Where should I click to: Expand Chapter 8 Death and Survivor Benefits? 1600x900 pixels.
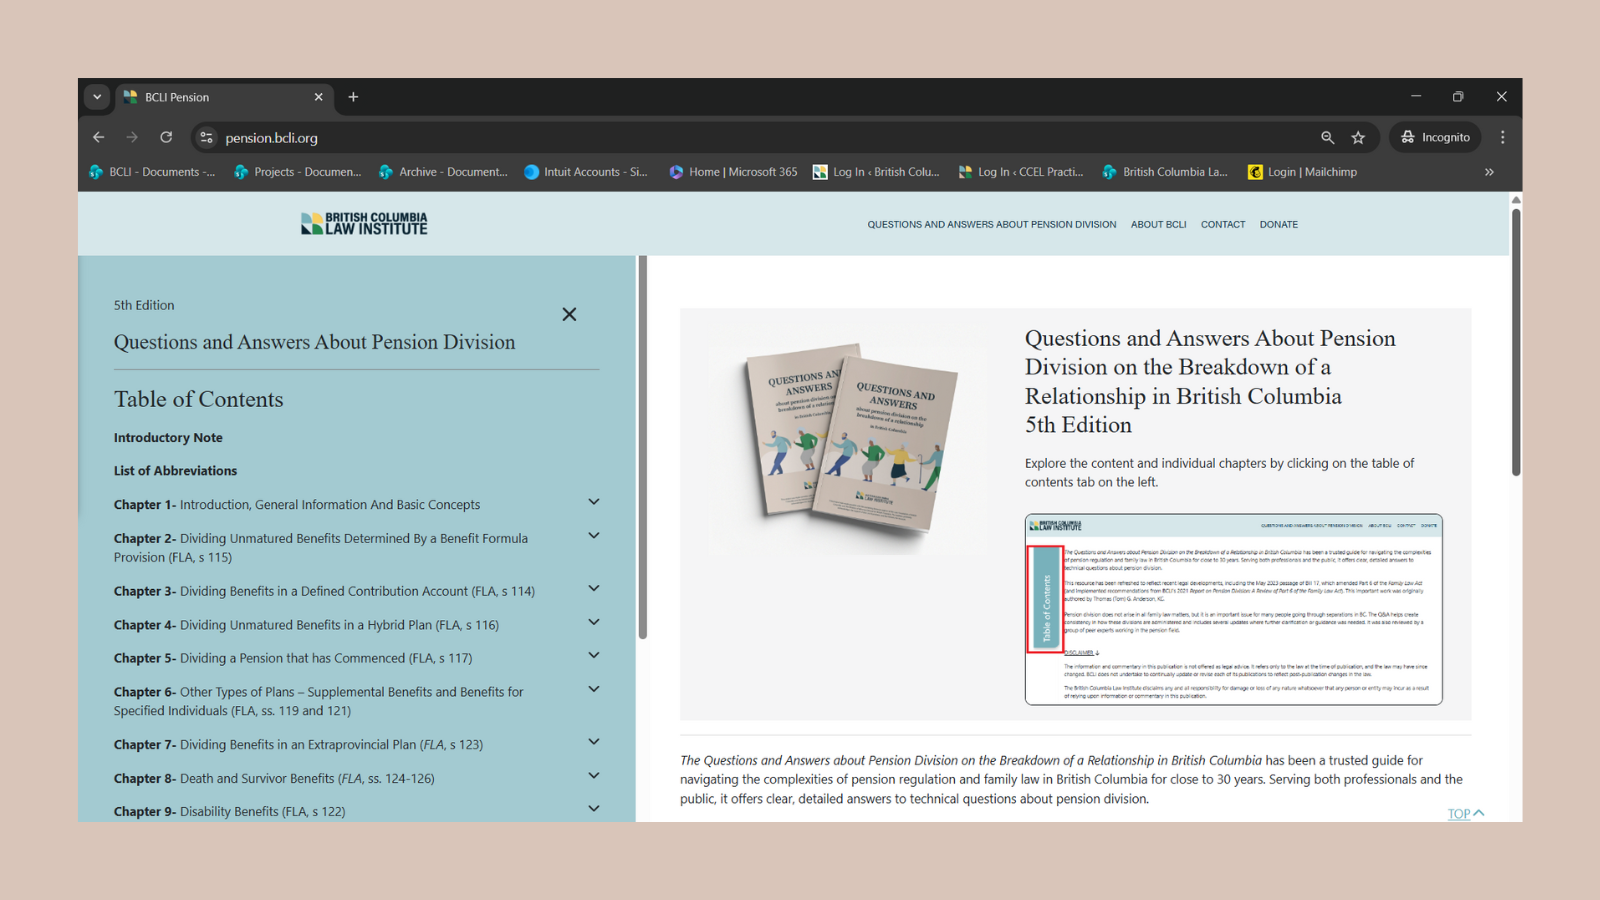[x=593, y=776]
